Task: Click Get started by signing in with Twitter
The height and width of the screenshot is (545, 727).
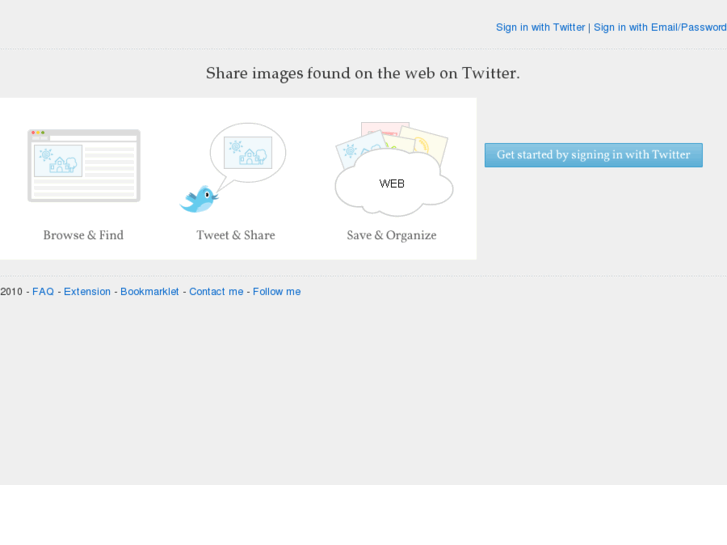Action: (593, 155)
